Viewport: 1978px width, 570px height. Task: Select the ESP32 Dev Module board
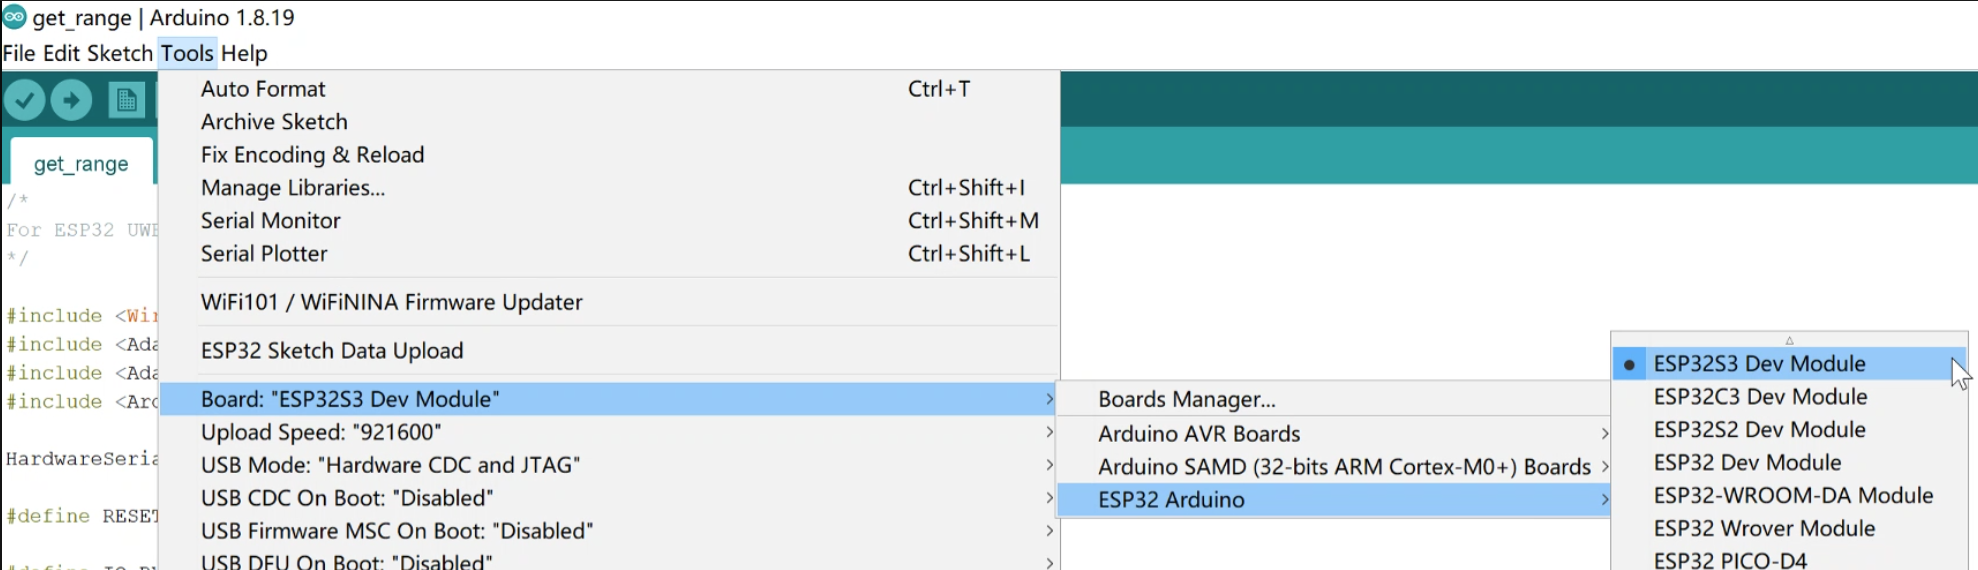tap(1789, 463)
